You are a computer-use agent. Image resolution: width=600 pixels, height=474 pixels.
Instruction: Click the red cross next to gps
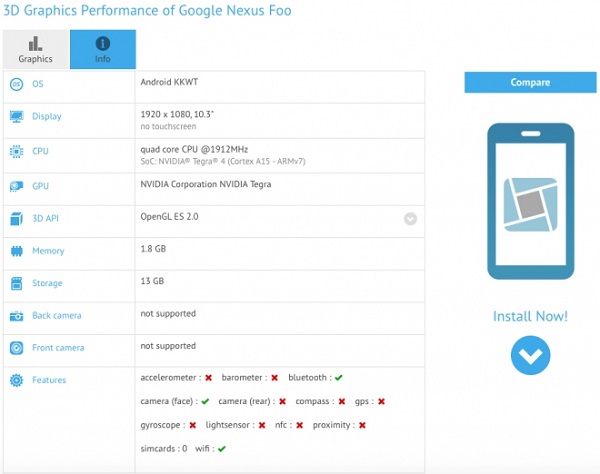(x=382, y=402)
